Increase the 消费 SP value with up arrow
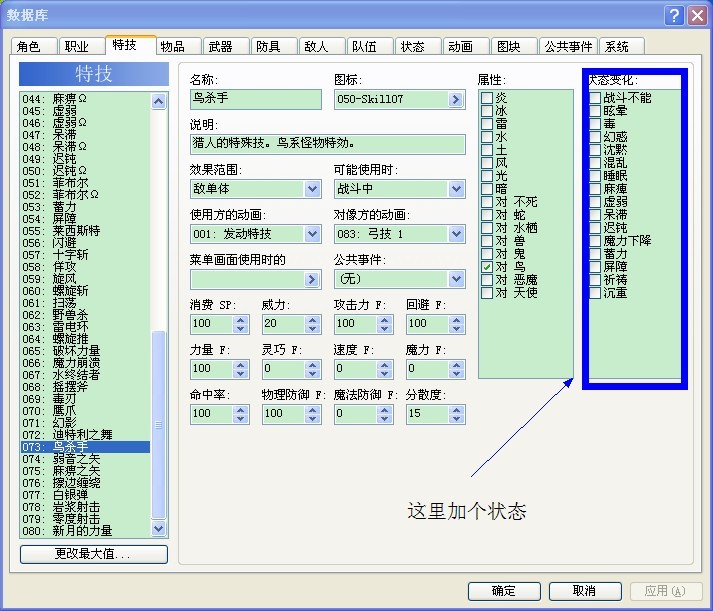The height and width of the screenshot is (611, 713). (x=241, y=320)
